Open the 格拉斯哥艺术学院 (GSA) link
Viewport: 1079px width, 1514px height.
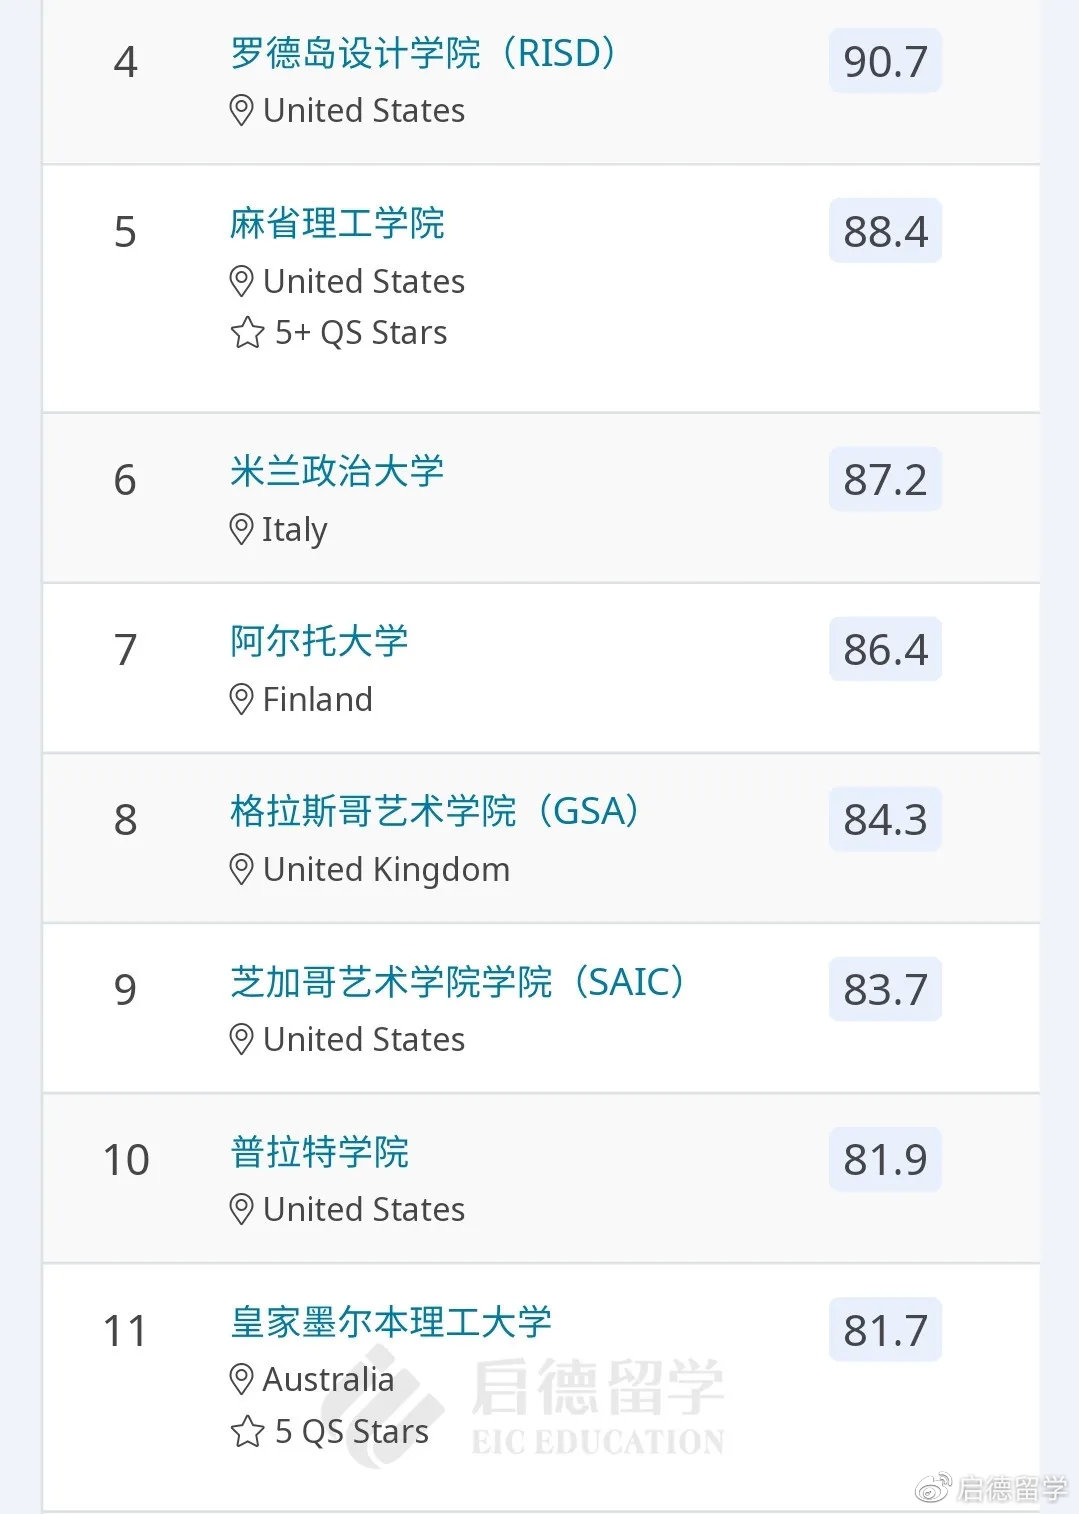click(434, 811)
